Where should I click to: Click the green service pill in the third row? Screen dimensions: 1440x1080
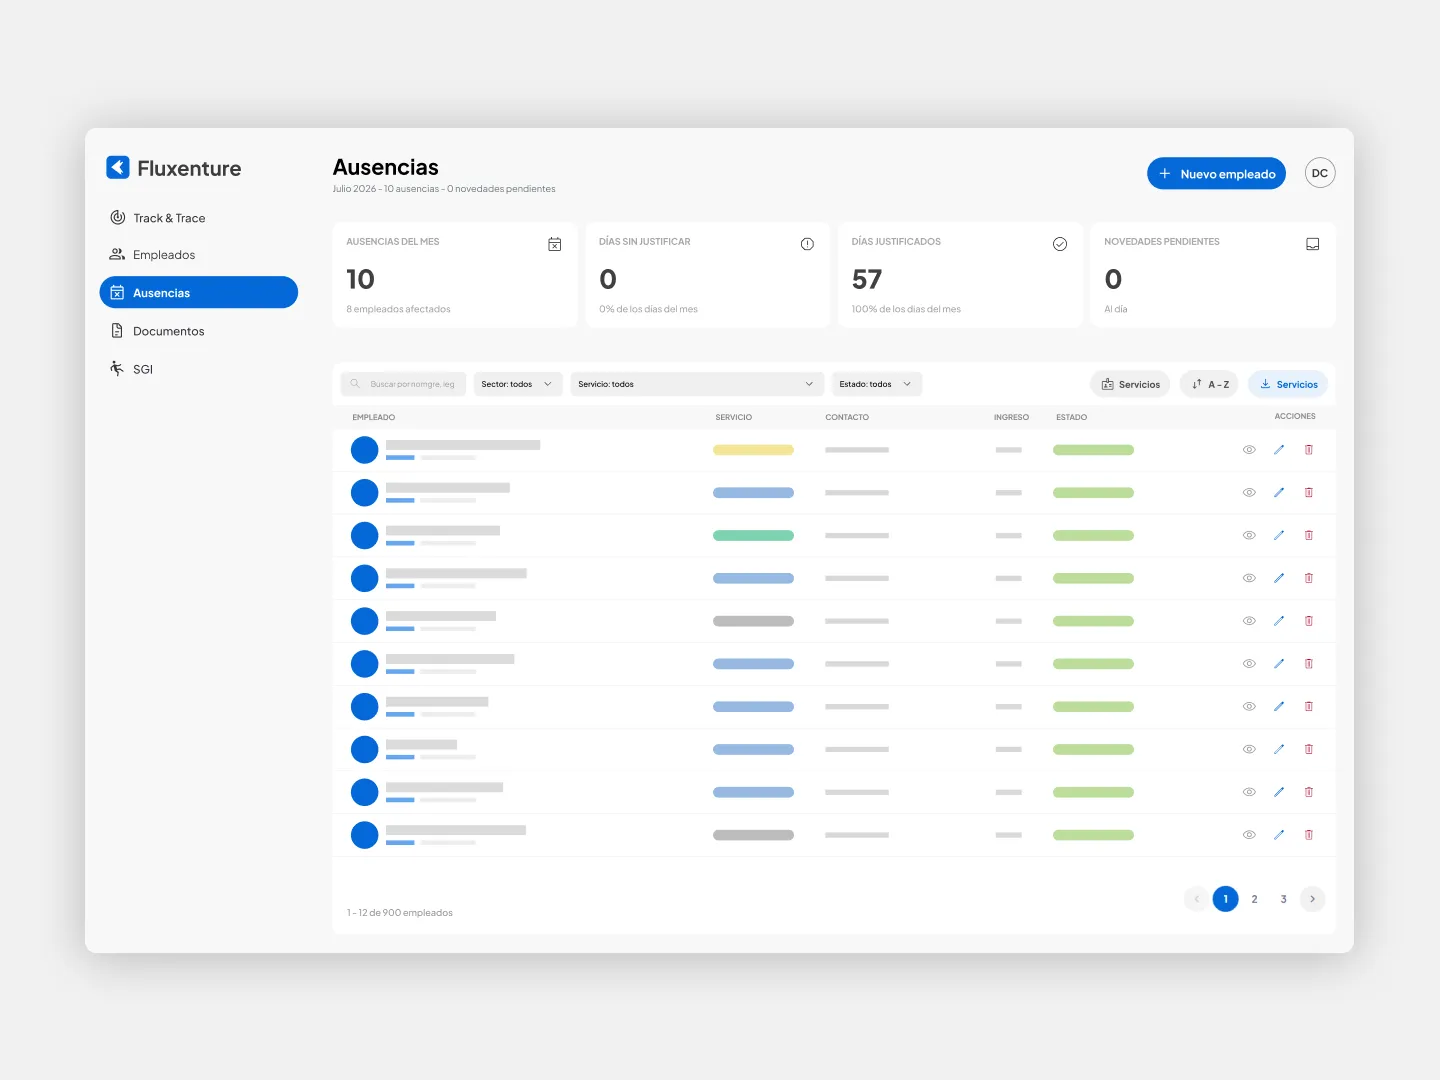tap(753, 536)
